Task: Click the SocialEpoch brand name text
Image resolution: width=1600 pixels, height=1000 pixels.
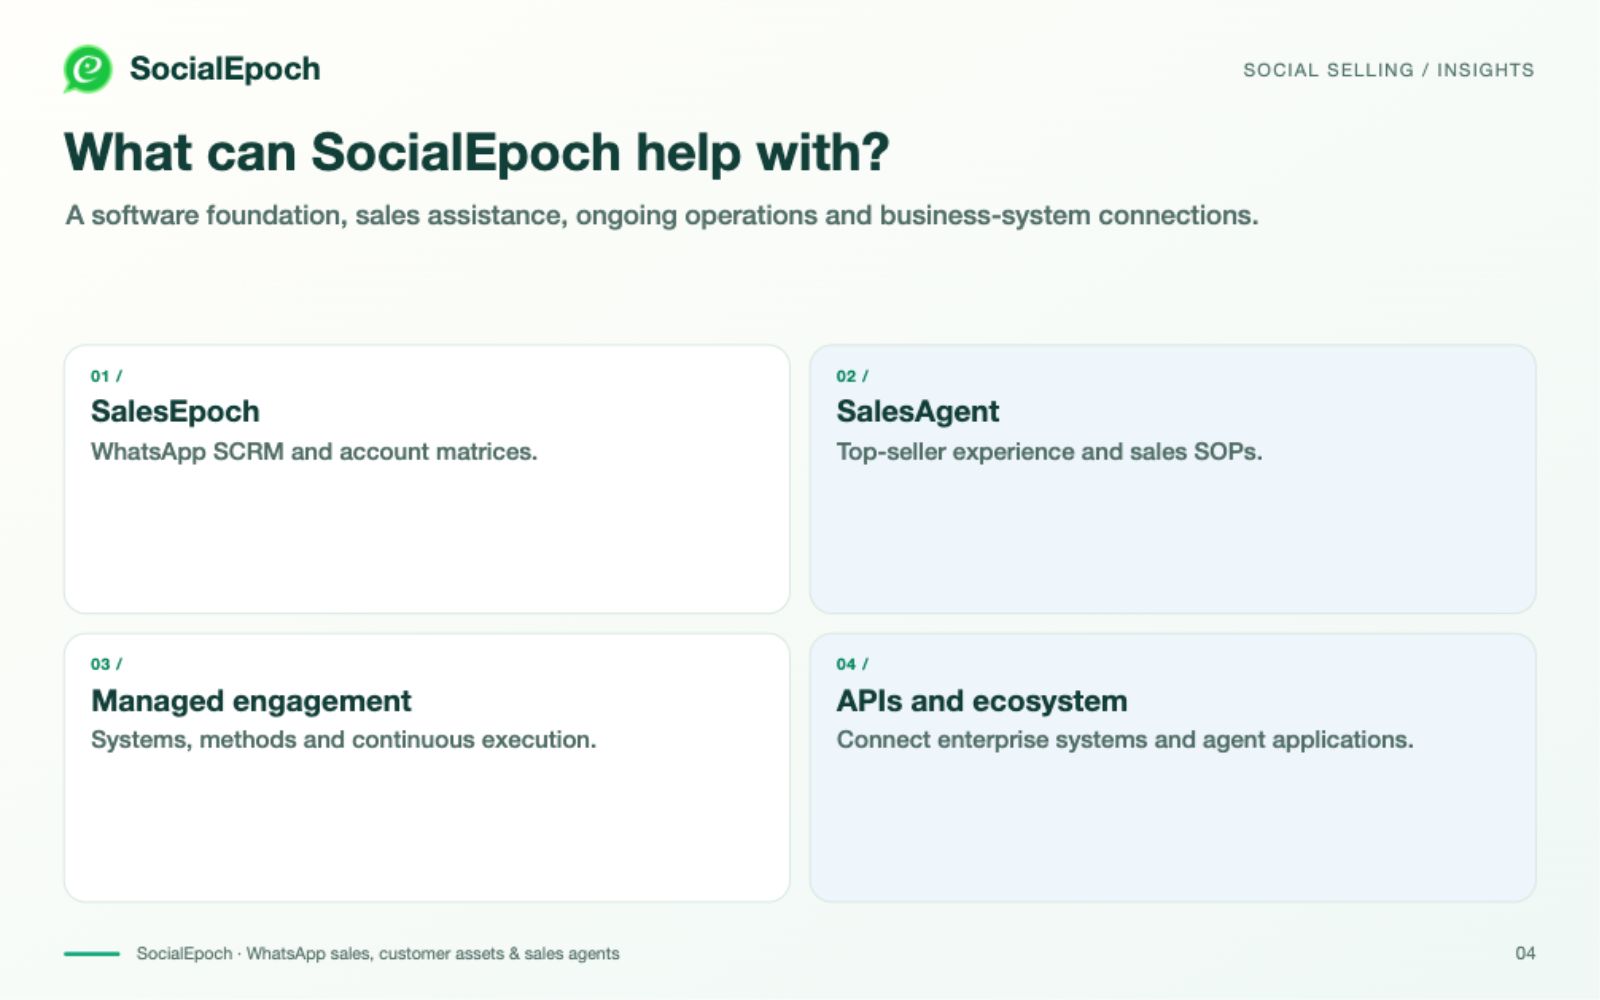Action: point(225,69)
